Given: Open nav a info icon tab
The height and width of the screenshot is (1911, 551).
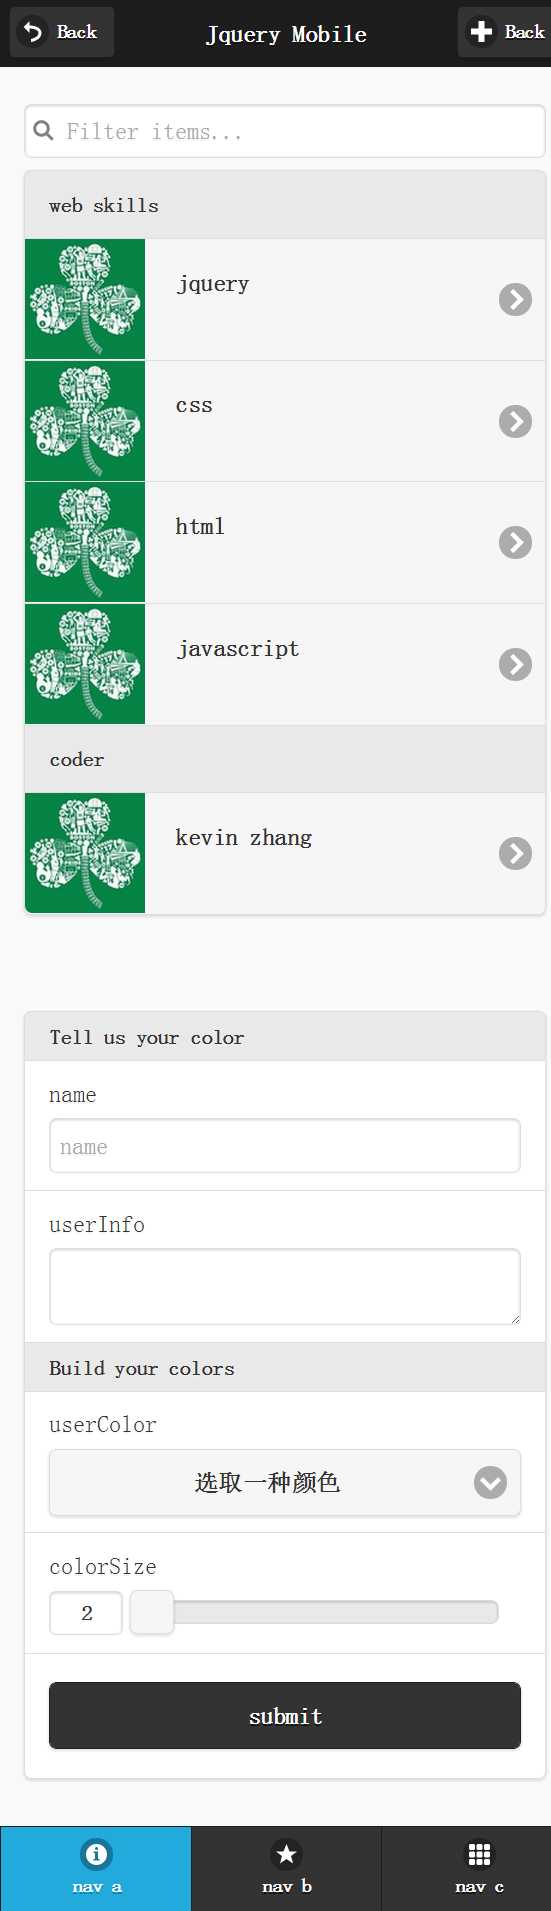Looking at the screenshot, I should tap(96, 1868).
